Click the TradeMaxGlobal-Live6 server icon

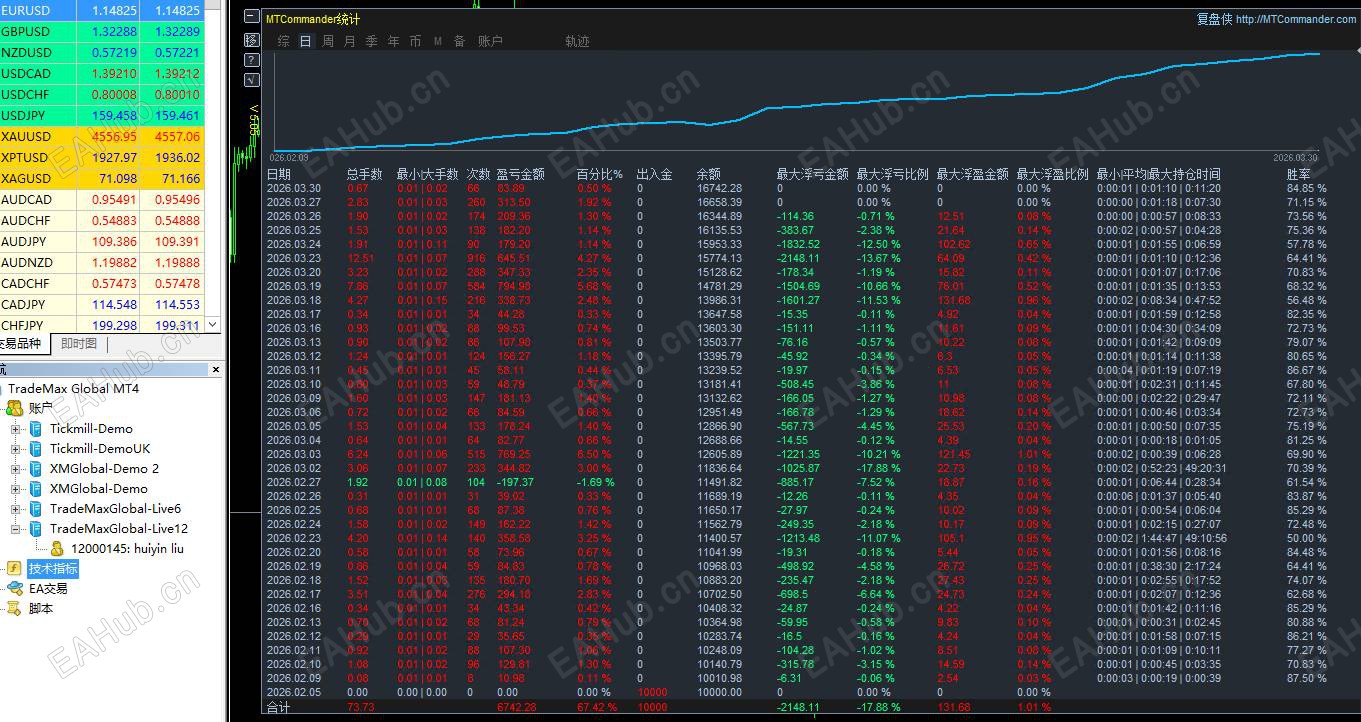[36, 508]
